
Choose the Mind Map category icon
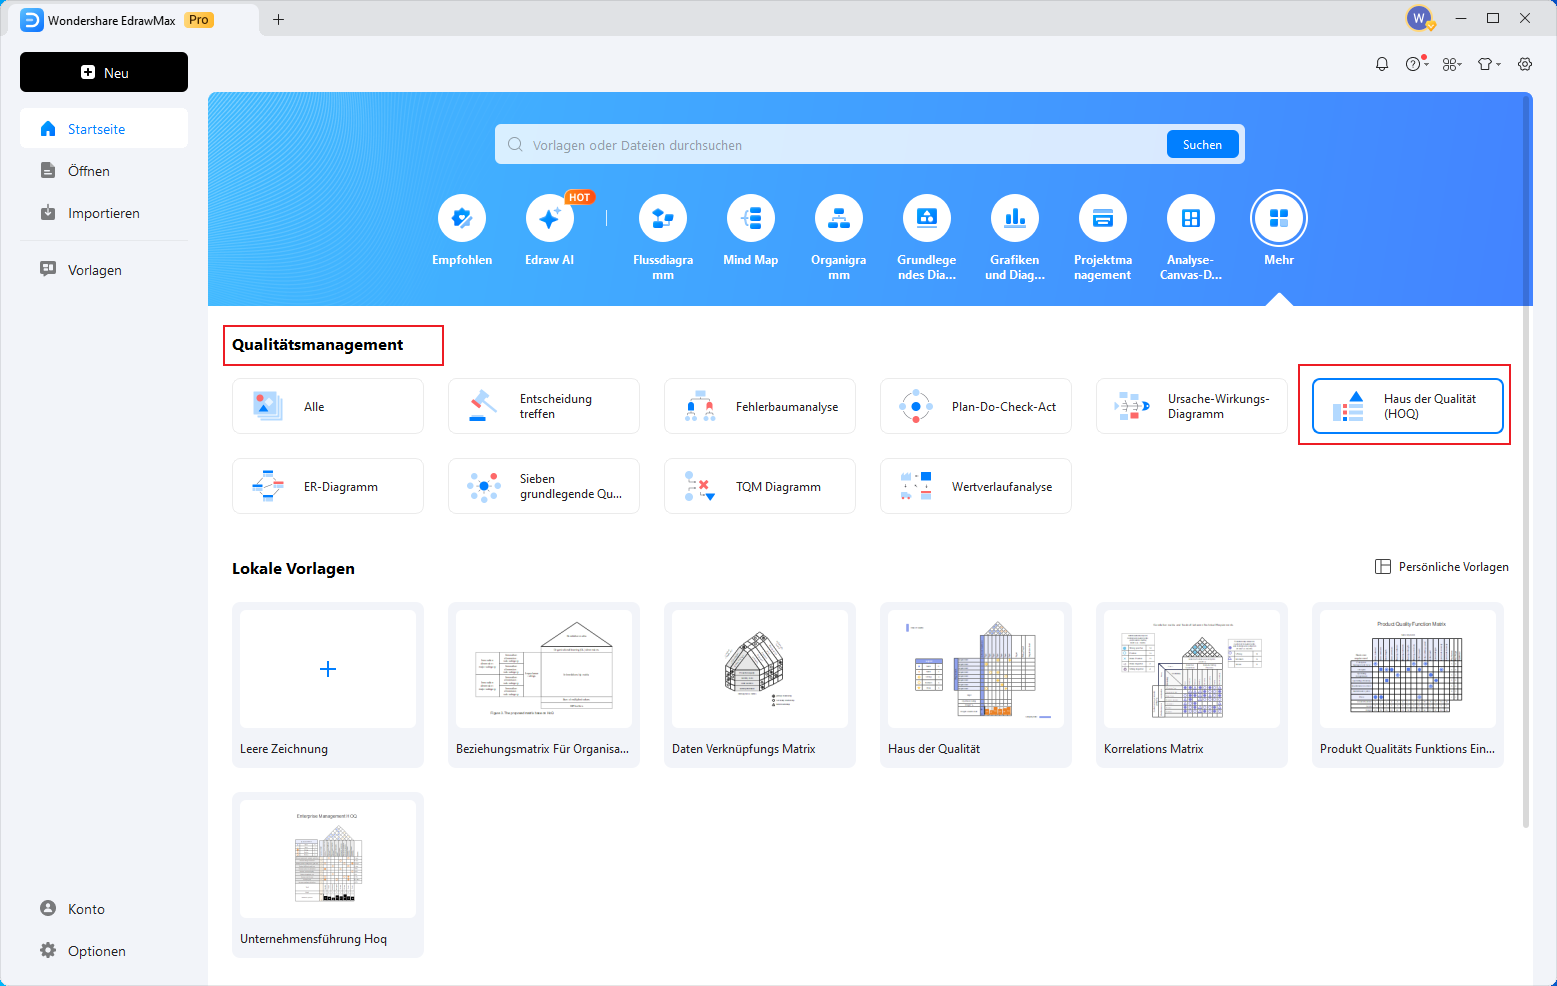click(751, 218)
